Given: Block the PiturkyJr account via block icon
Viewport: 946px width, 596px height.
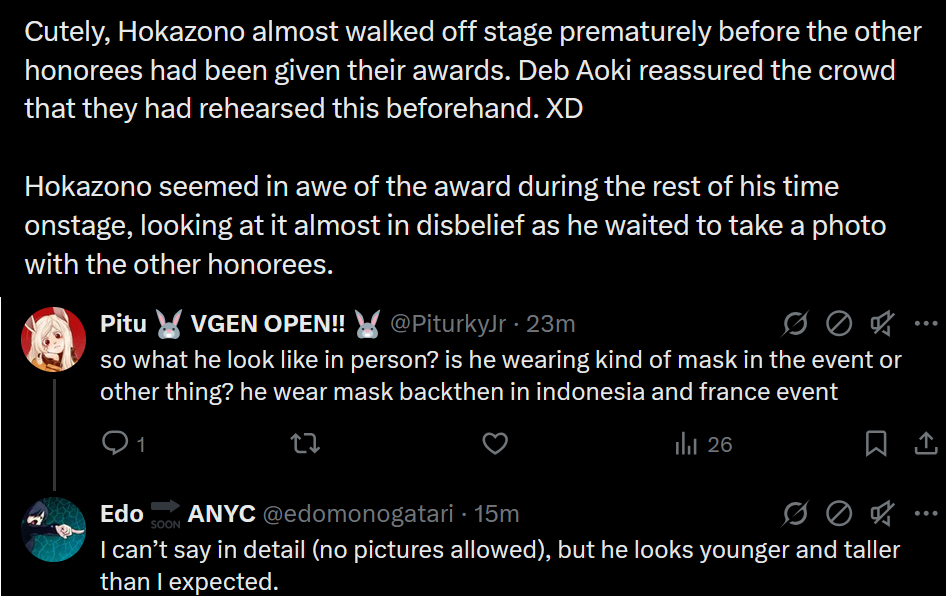Looking at the screenshot, I should click(x=839, y=323).
